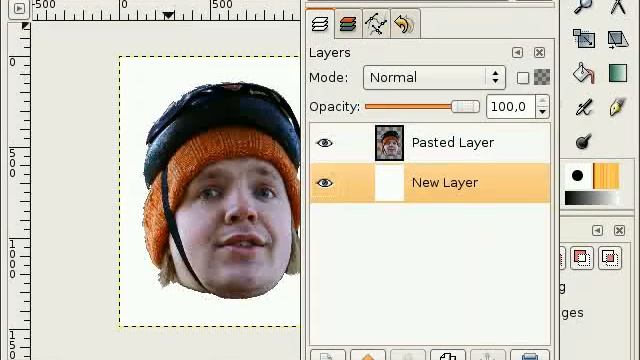Close the Tool Options dock tab

[x=619, y=231]
